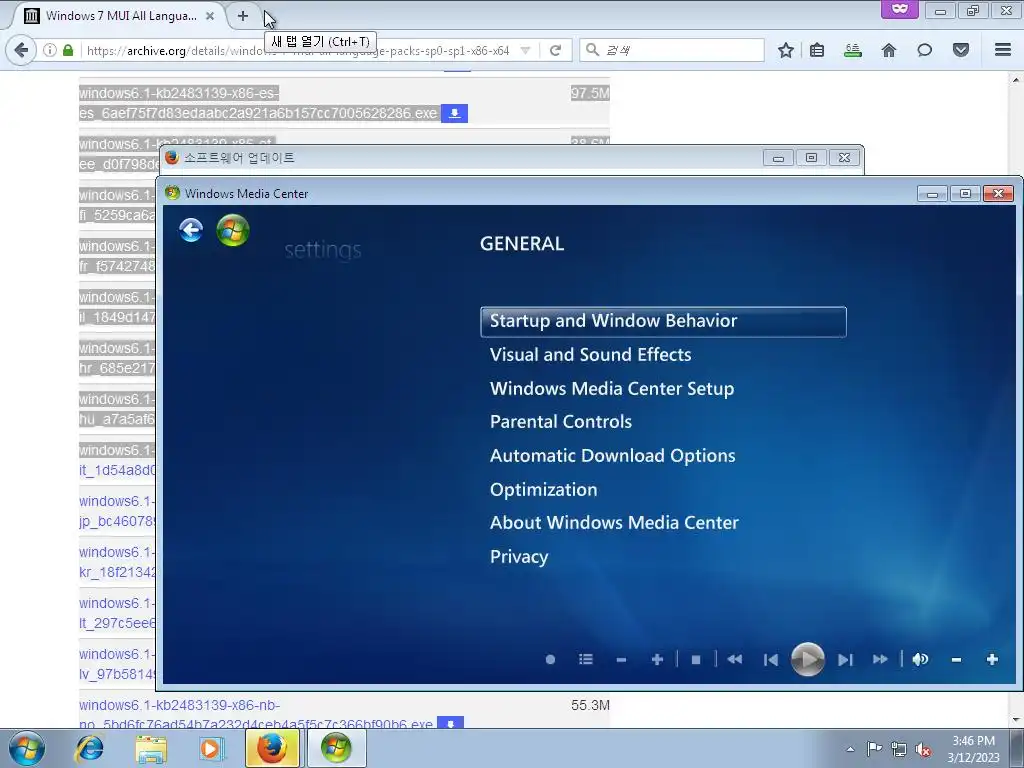
Task: Open Windows Explorer from the taskbar
Action: (151, 748)
